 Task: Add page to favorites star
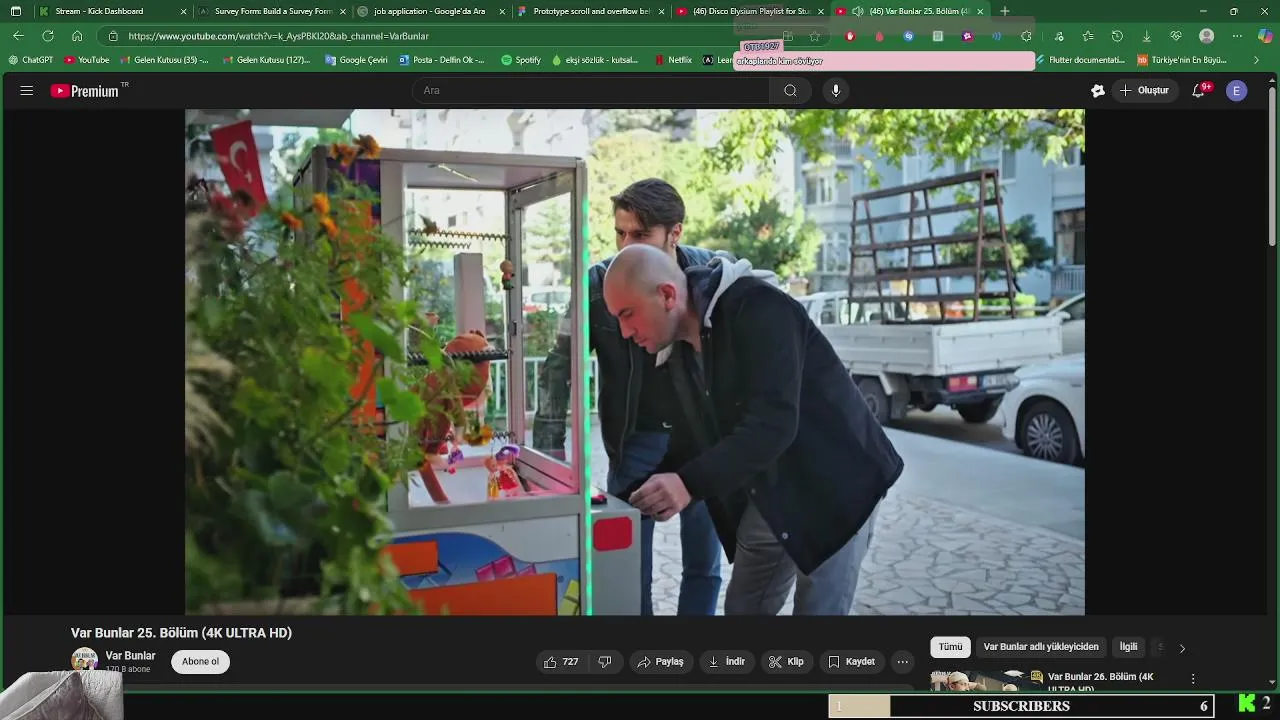click(815, 36)
